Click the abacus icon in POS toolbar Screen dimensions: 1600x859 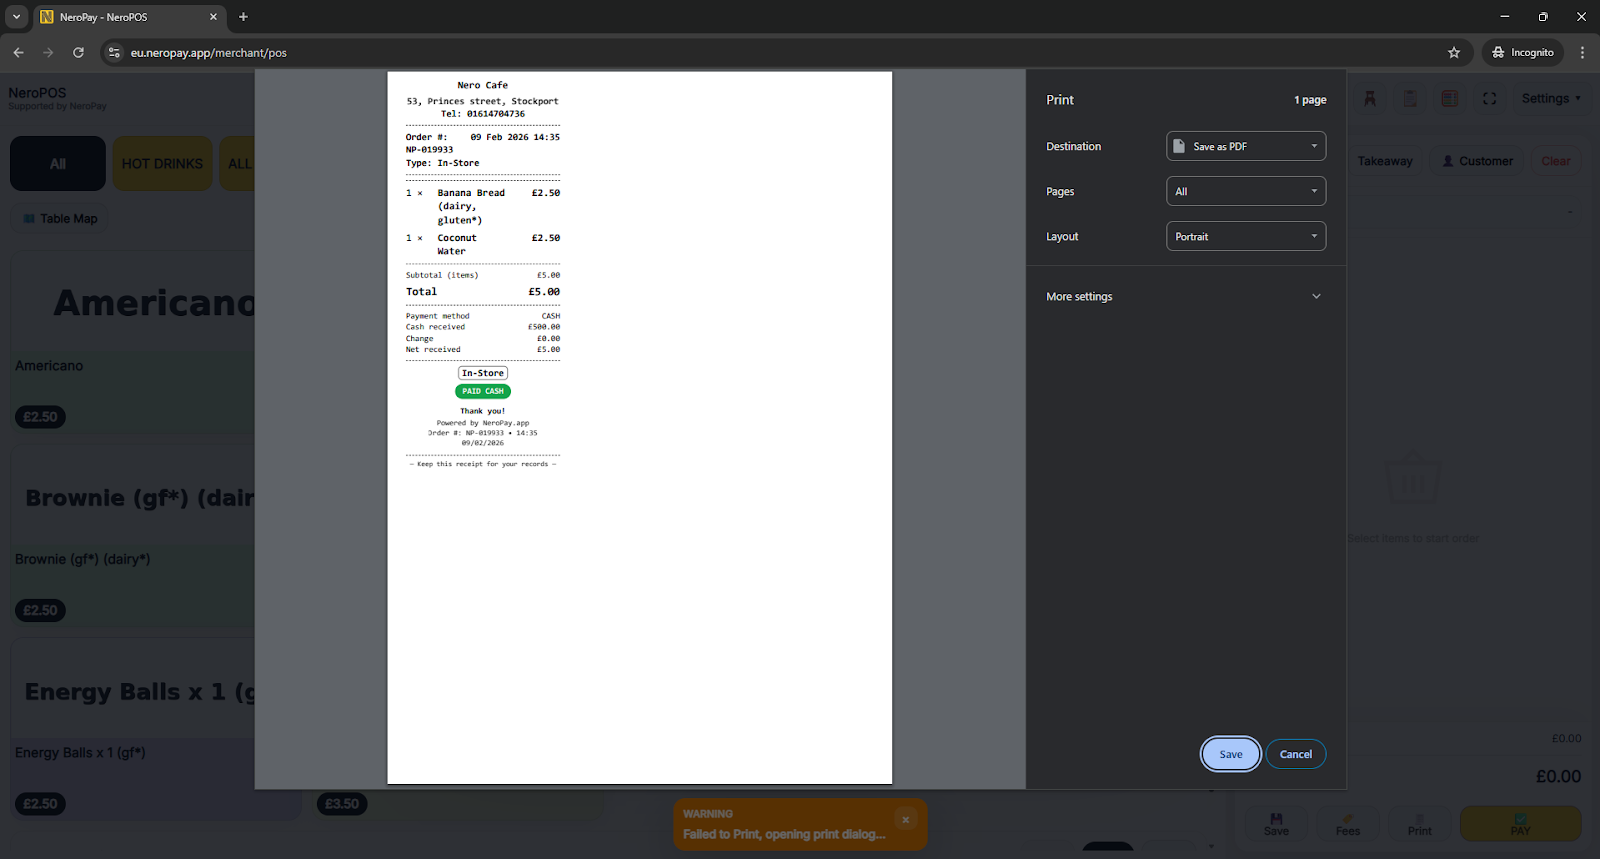tap(1449, 98)
